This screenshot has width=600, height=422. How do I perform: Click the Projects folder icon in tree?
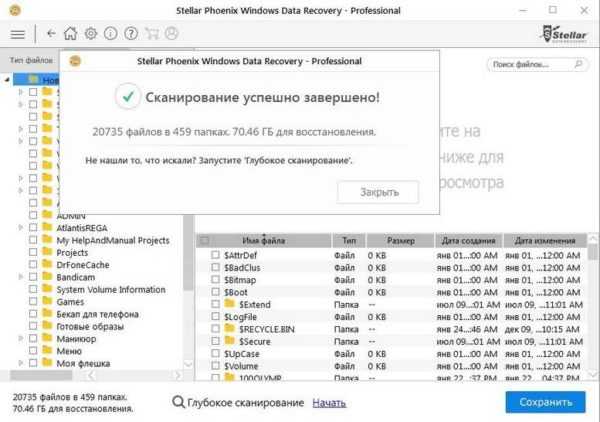tap(47, 252)
